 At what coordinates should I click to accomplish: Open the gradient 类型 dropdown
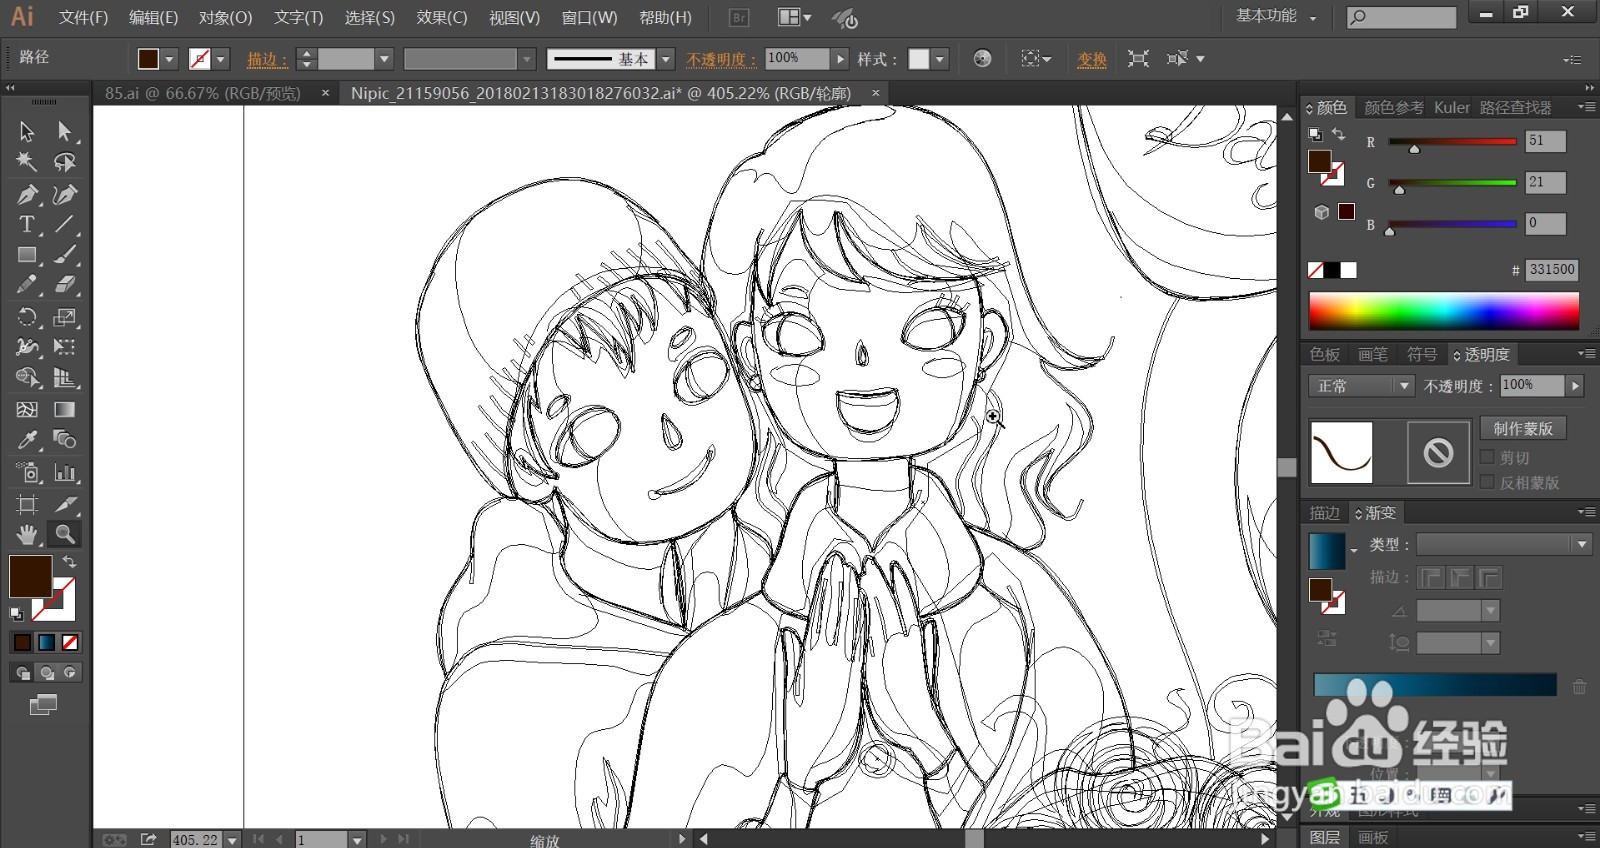tap(1503, 545)
